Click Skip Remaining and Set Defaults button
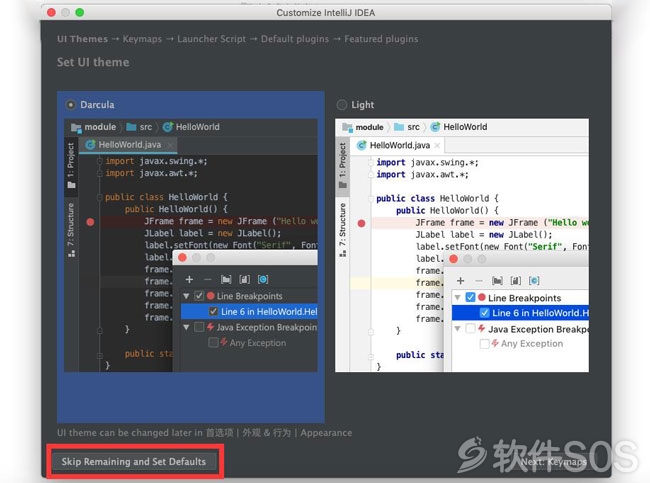650x483 pixels. (x=134, y=461)
